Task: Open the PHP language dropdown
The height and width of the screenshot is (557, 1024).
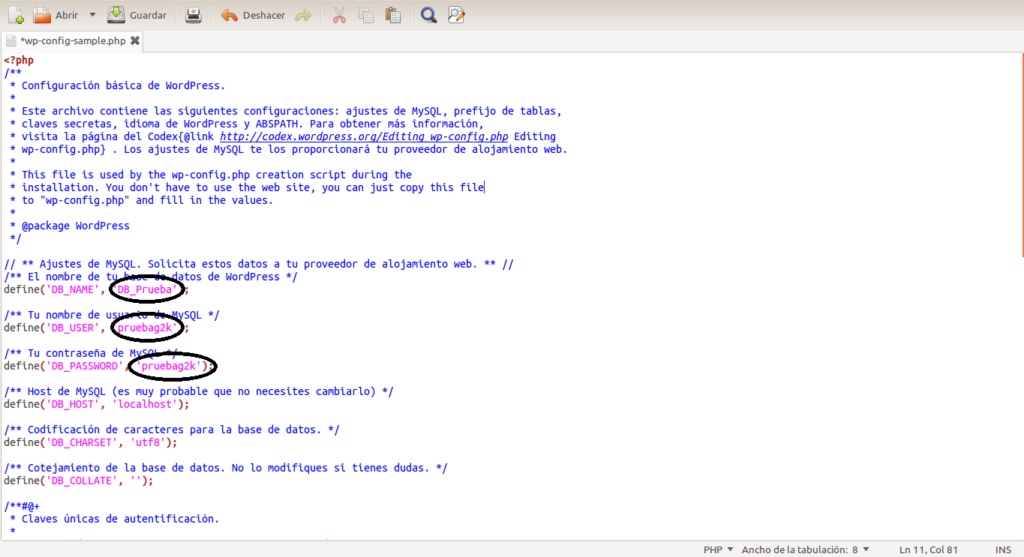Action: pyautogui.click(x=718, y=550)
